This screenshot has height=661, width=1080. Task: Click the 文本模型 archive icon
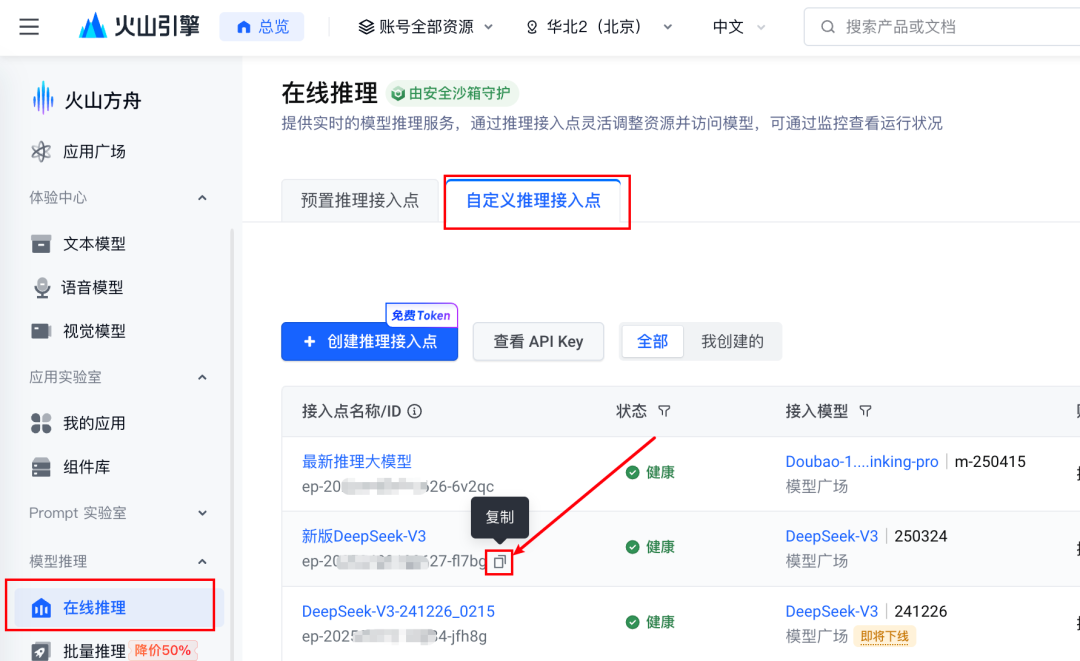tap(41, 244)
